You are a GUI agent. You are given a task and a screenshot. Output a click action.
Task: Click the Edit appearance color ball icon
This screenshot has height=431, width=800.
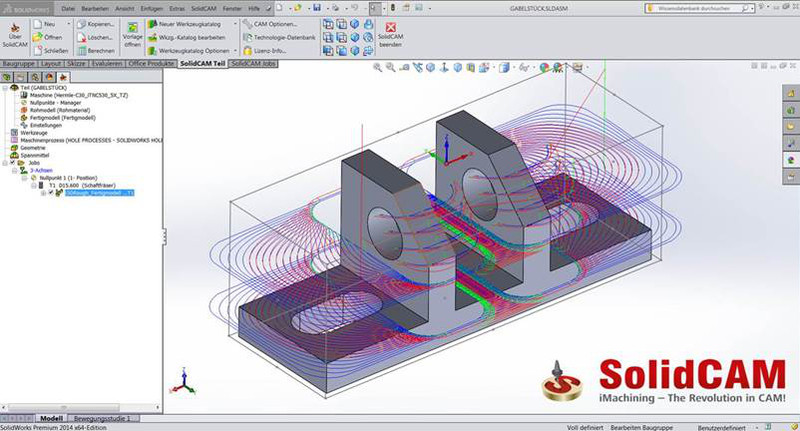pyautogui.click(x=545, y=67)
